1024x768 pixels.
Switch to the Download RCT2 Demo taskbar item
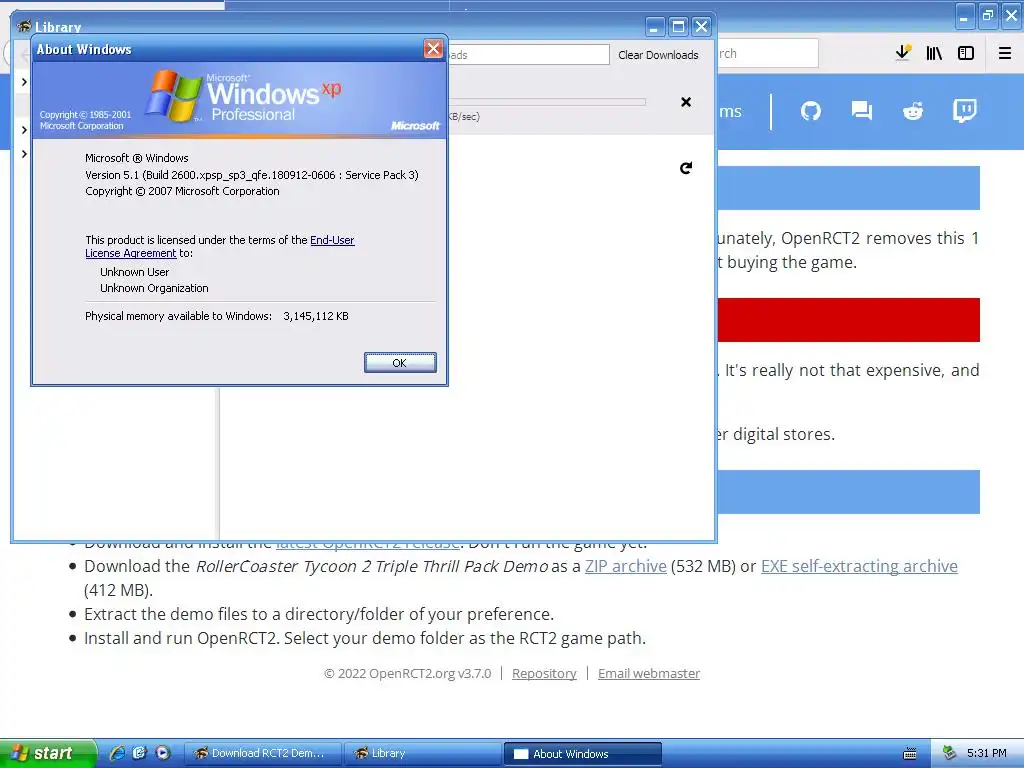point(263,753)
